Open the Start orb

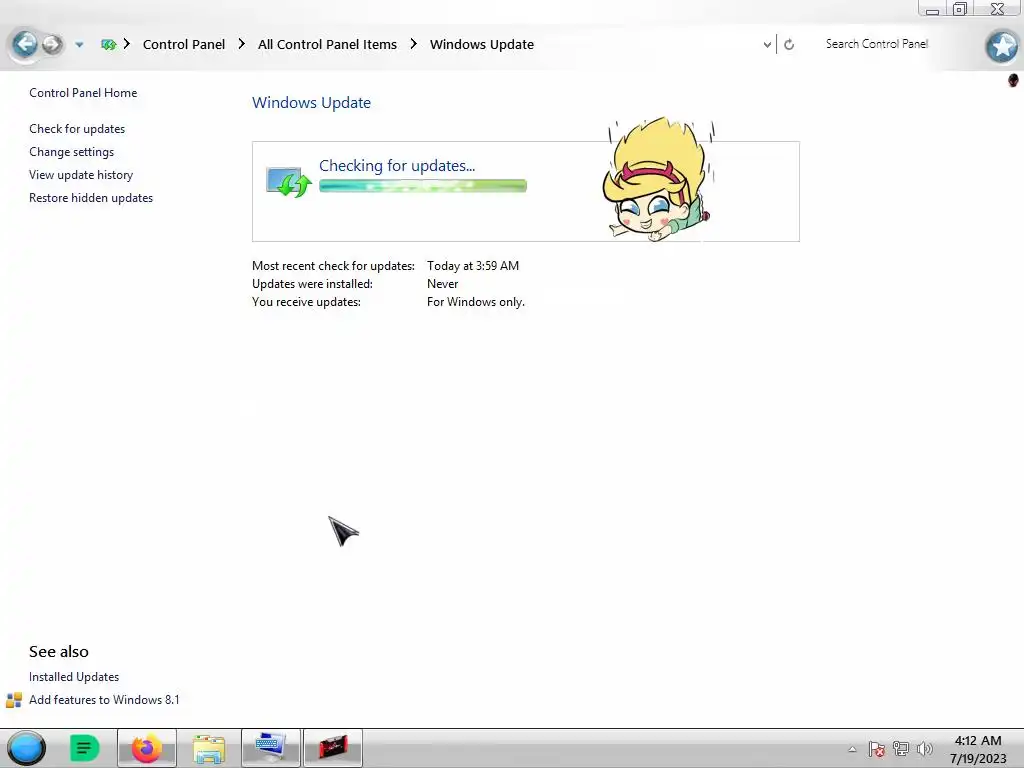pyautogui.click(x=26, y=748)
